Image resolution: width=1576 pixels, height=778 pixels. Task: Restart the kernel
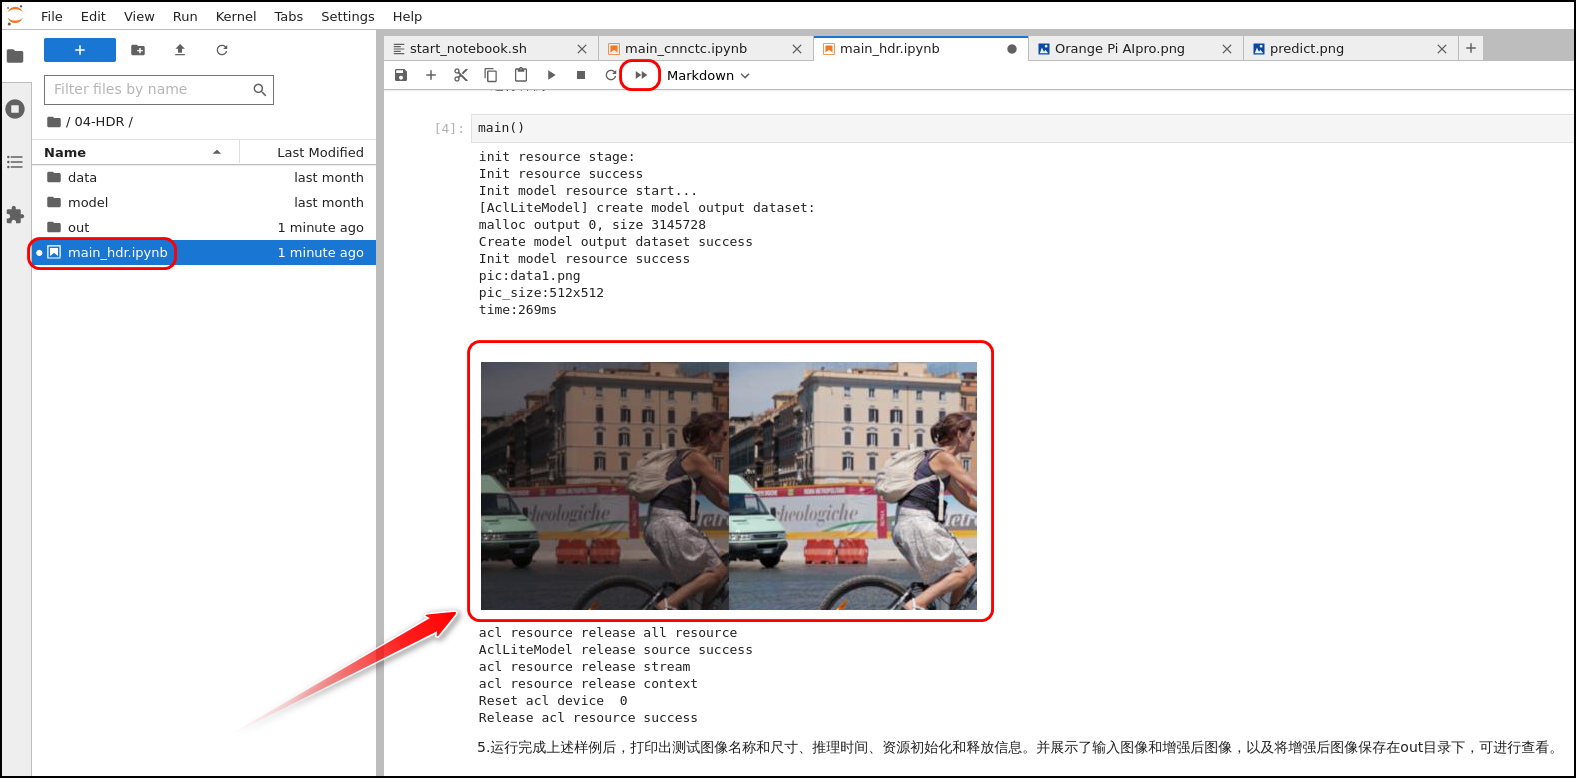coord(611,75)
